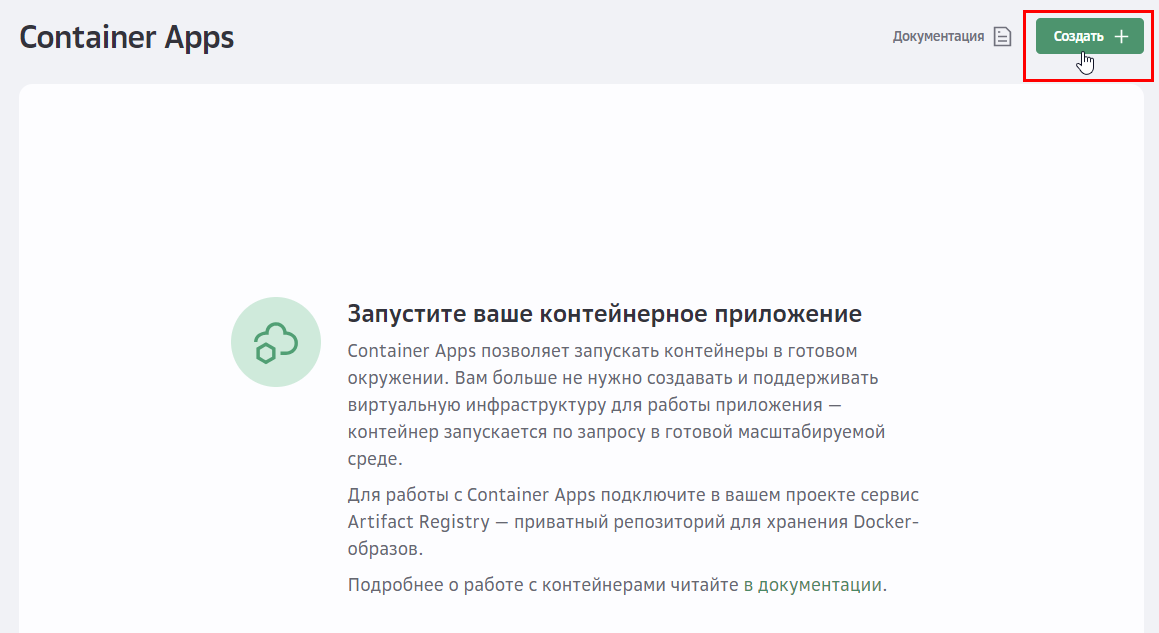
Task: Click the document page icon beside Документация
Action: point(1002,37)
